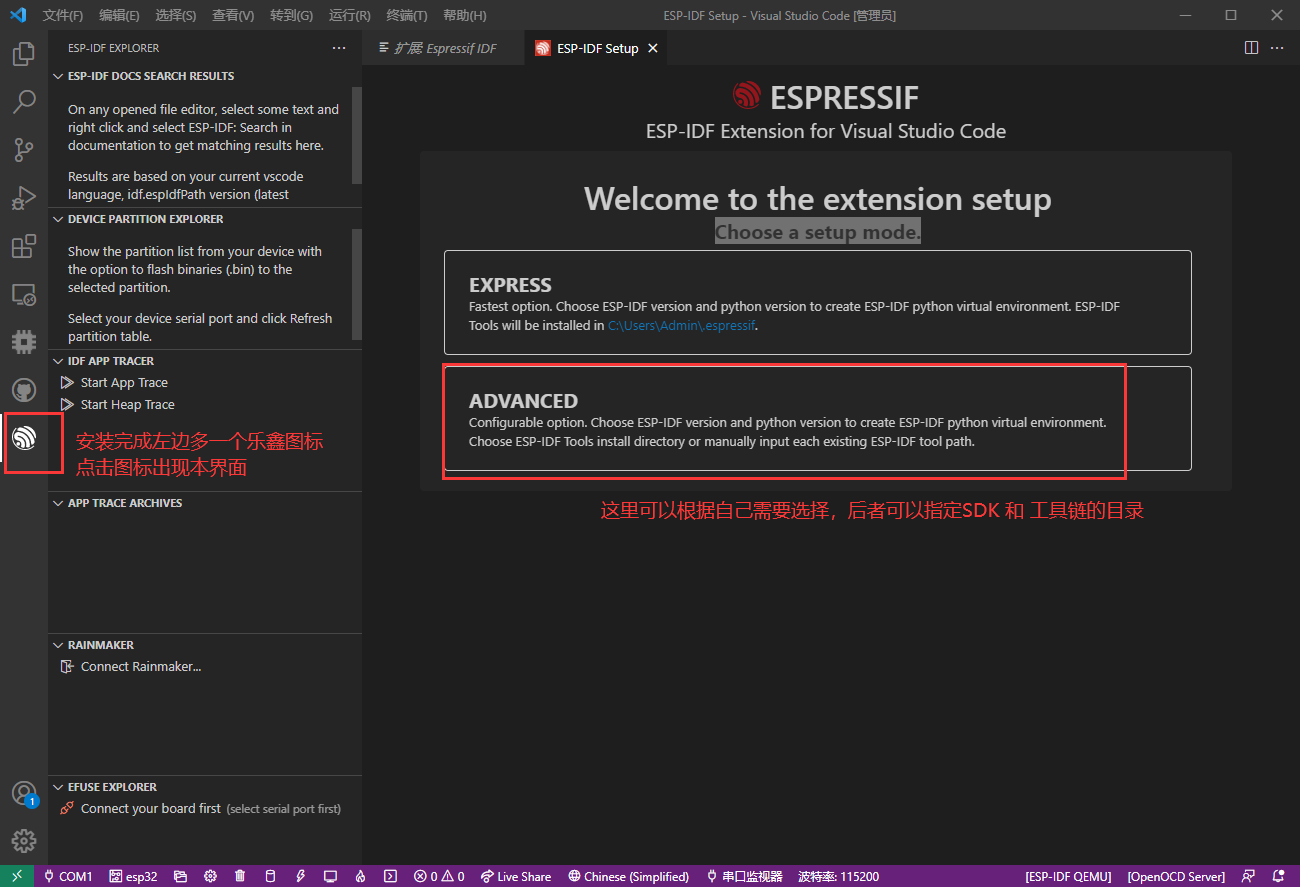Change the esp32 target device in status bar
Viewport: 1300px width, 887px height.
pyautogui.click(x=133, y=876)
